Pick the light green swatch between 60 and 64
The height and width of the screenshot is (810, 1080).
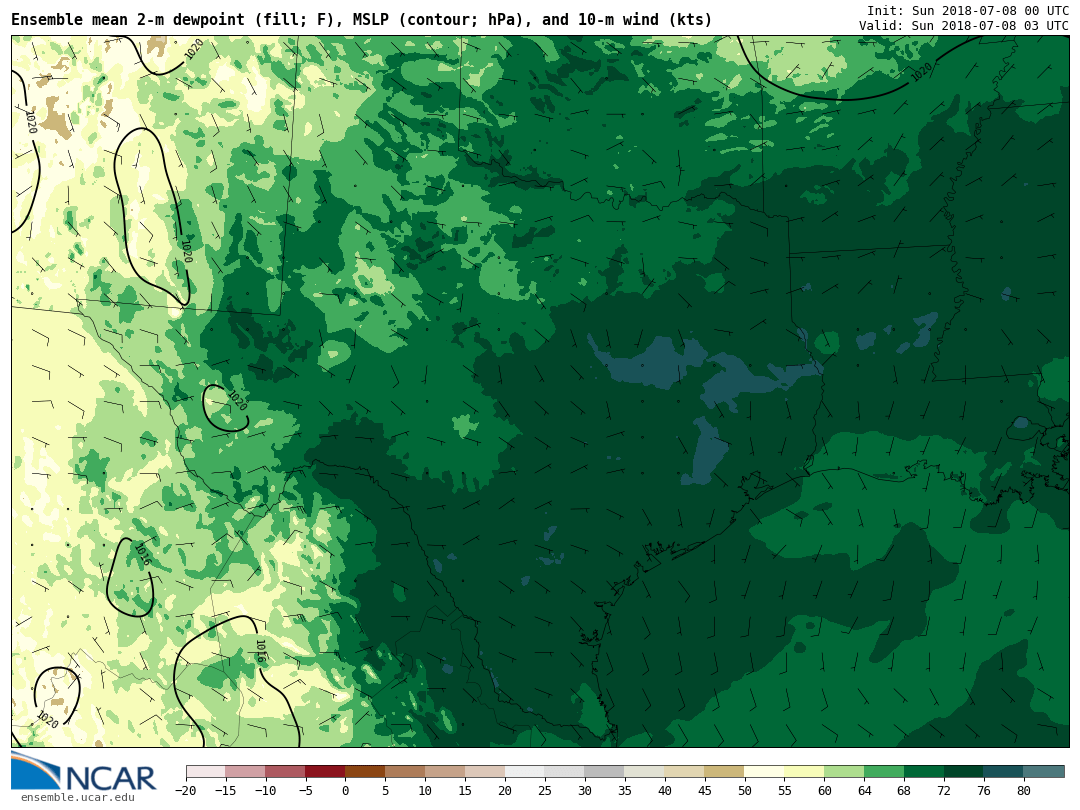pos(844,772)
